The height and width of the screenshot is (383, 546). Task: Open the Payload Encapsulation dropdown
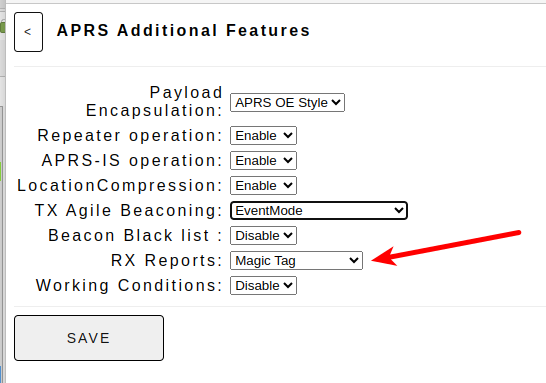click(287, 102)
